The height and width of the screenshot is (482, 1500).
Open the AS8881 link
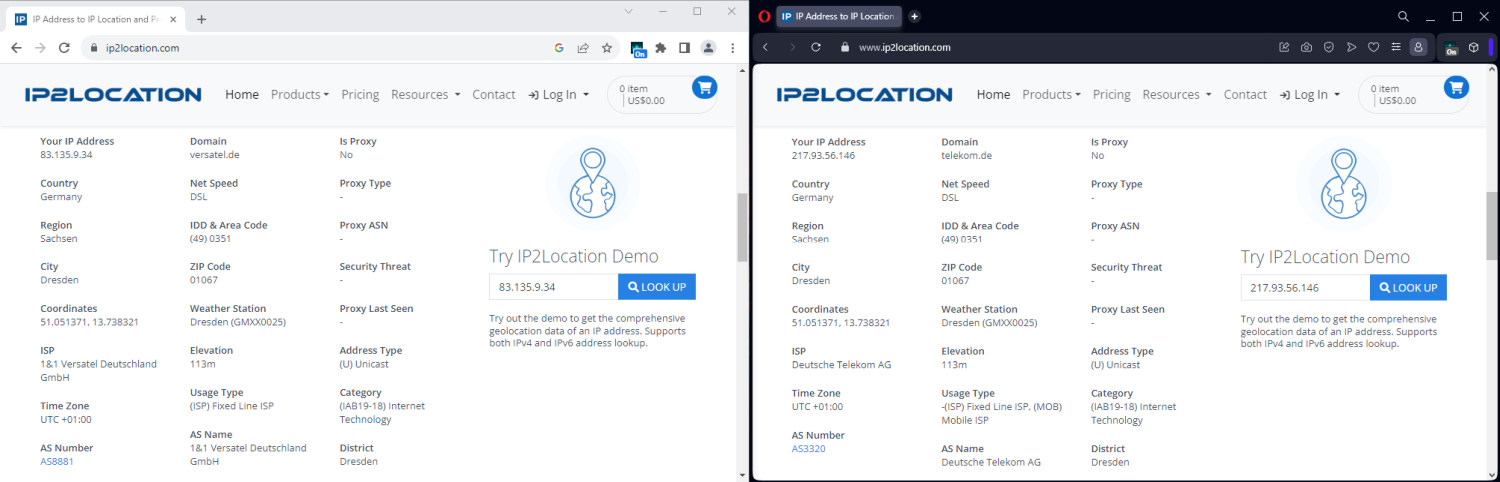pos(57,462)
